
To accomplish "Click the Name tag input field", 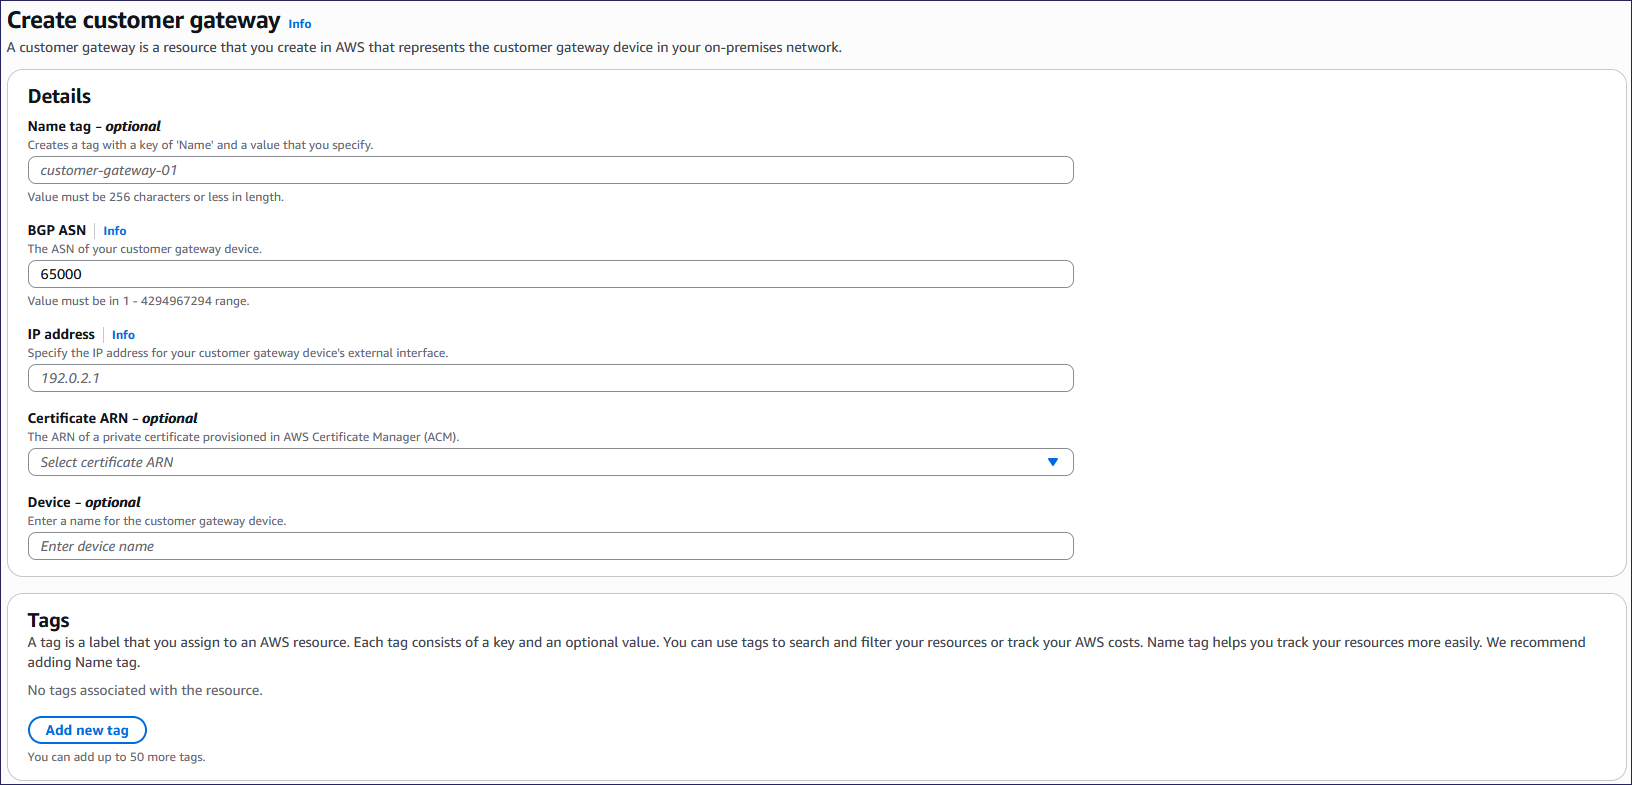I will click(550, 170).
